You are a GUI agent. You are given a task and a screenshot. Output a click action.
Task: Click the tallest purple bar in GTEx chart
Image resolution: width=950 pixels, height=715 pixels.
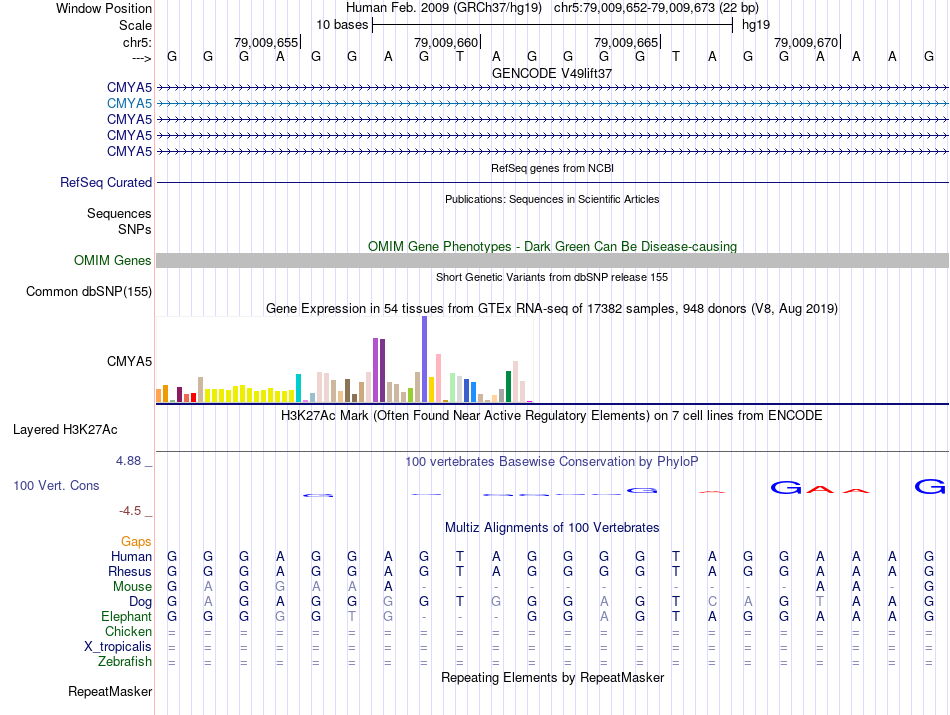point(424,359)
